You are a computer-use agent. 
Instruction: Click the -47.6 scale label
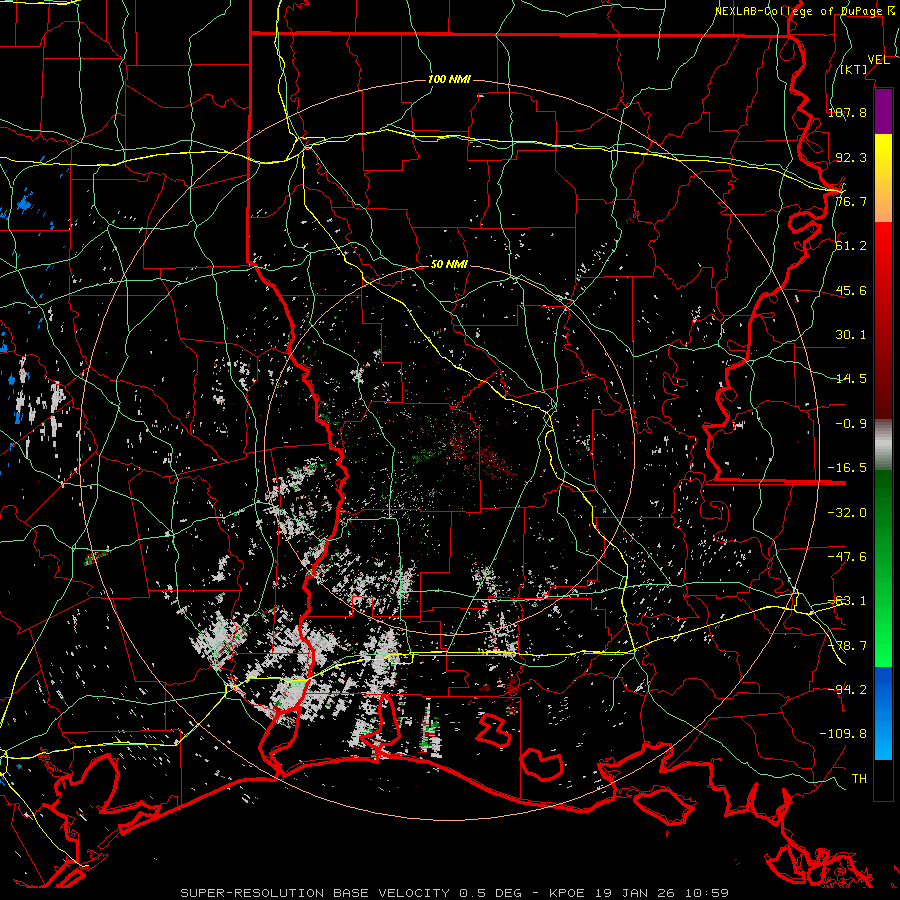tap(847, 557)
